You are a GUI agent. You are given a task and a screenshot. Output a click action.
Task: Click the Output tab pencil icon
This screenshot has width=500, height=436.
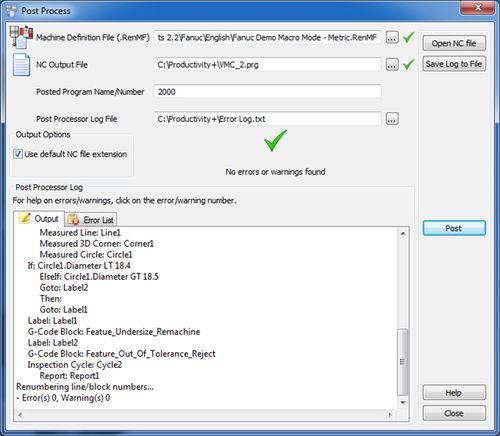(x=25, y=218)
